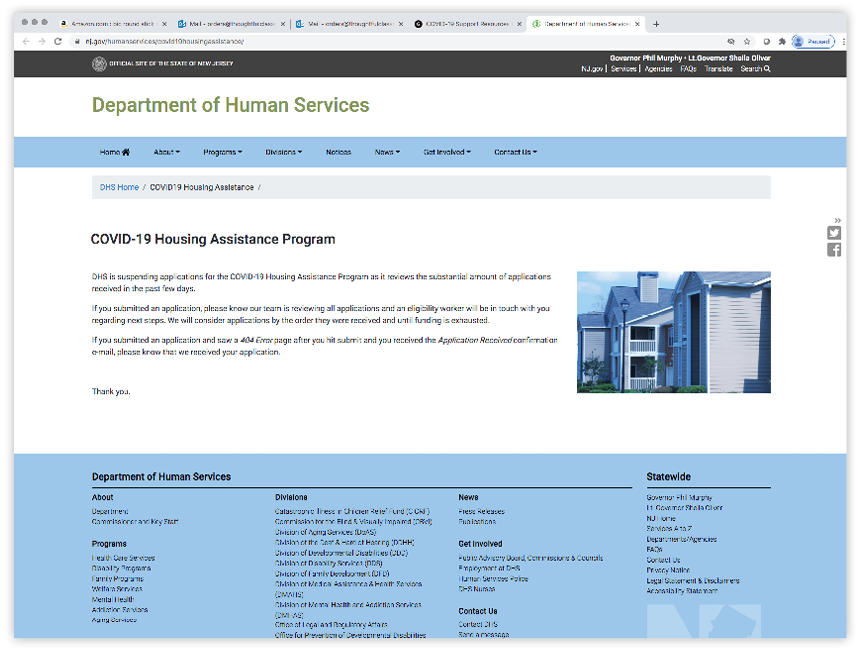Bookmark this page with the star icon
This screenshot has height=651, width=860.
point(747,42)
